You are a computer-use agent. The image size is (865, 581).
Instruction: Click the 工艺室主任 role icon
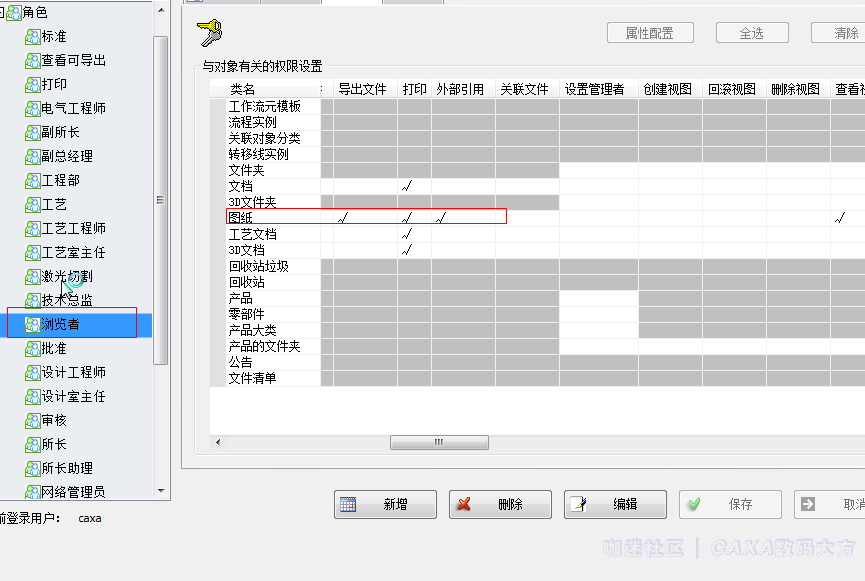[x=33, y=253]
